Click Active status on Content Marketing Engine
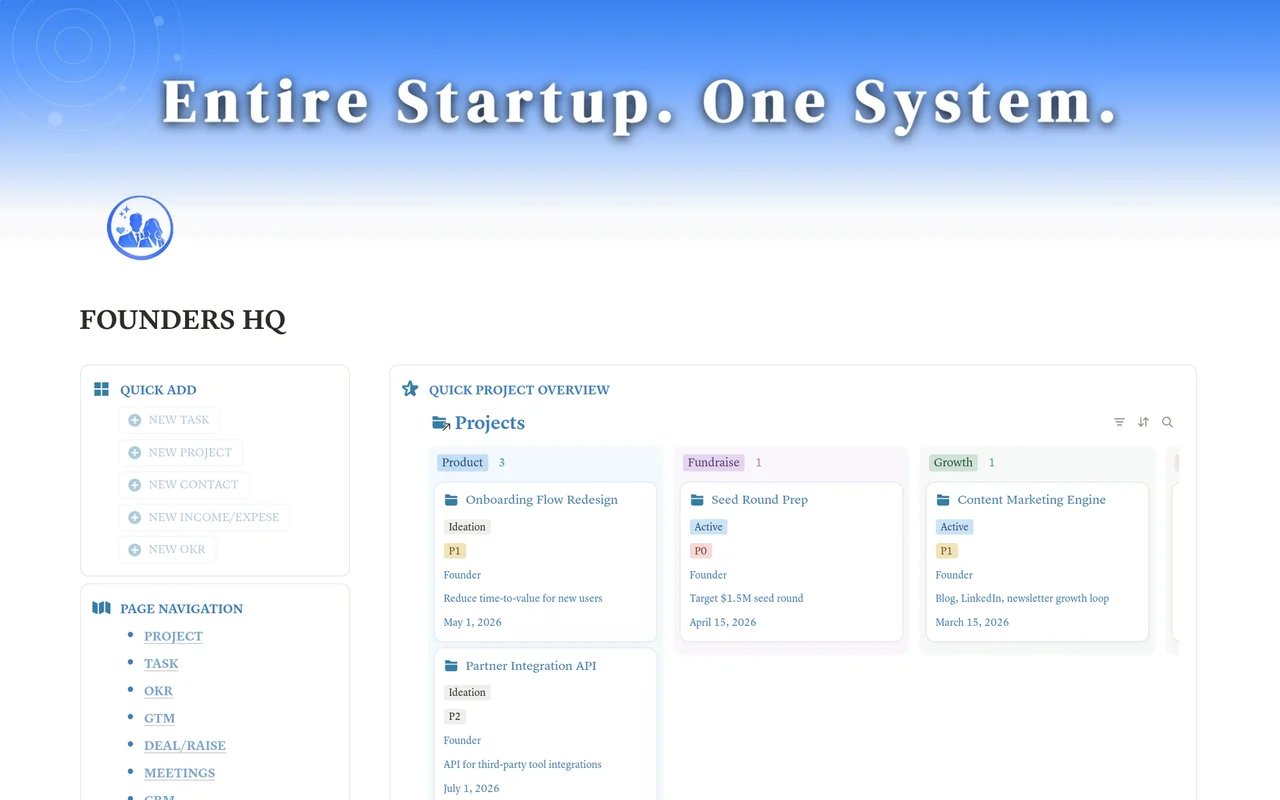The height and width of the screenshot is (800, 1280). click(x=954, y=527)
